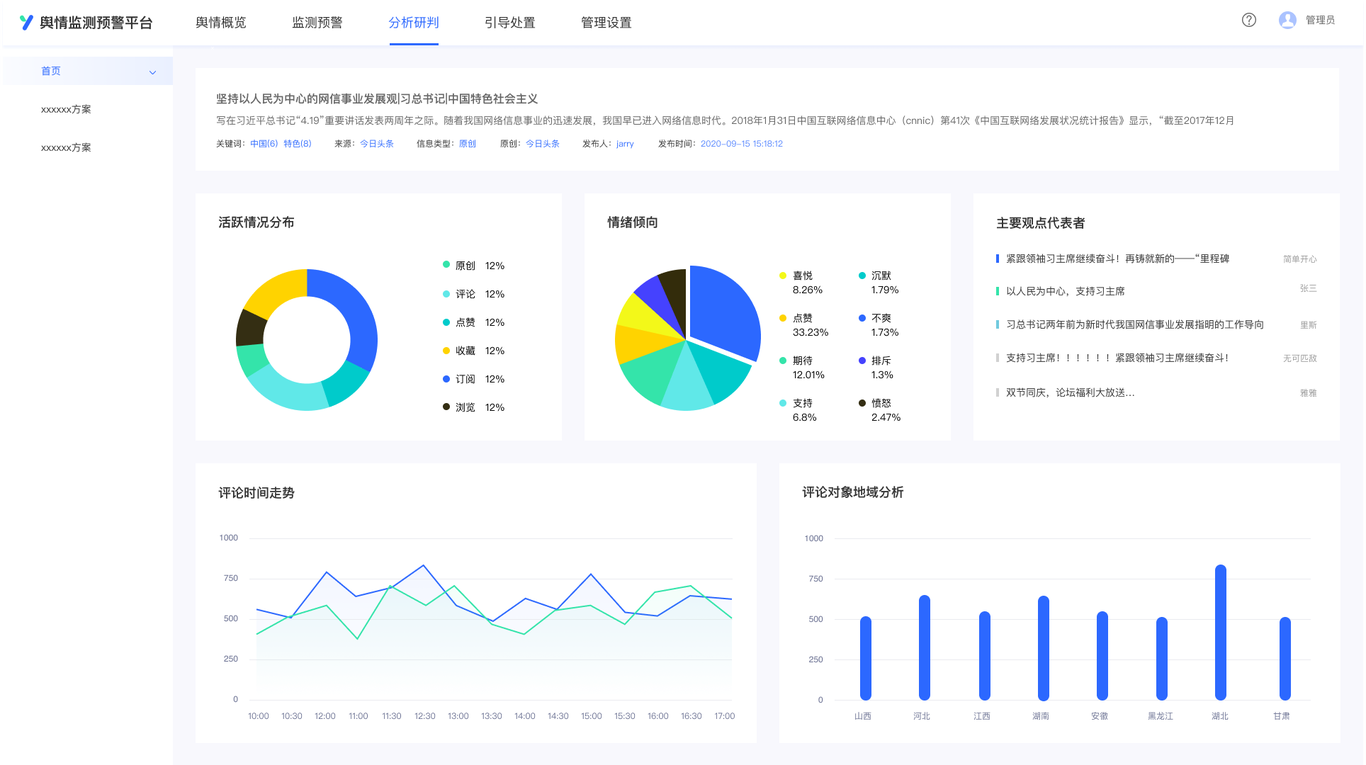Screen dimensions: 1366x765
Task: Toggle the 支持 6.8% legend item
Action: click(x=798, y=410)
